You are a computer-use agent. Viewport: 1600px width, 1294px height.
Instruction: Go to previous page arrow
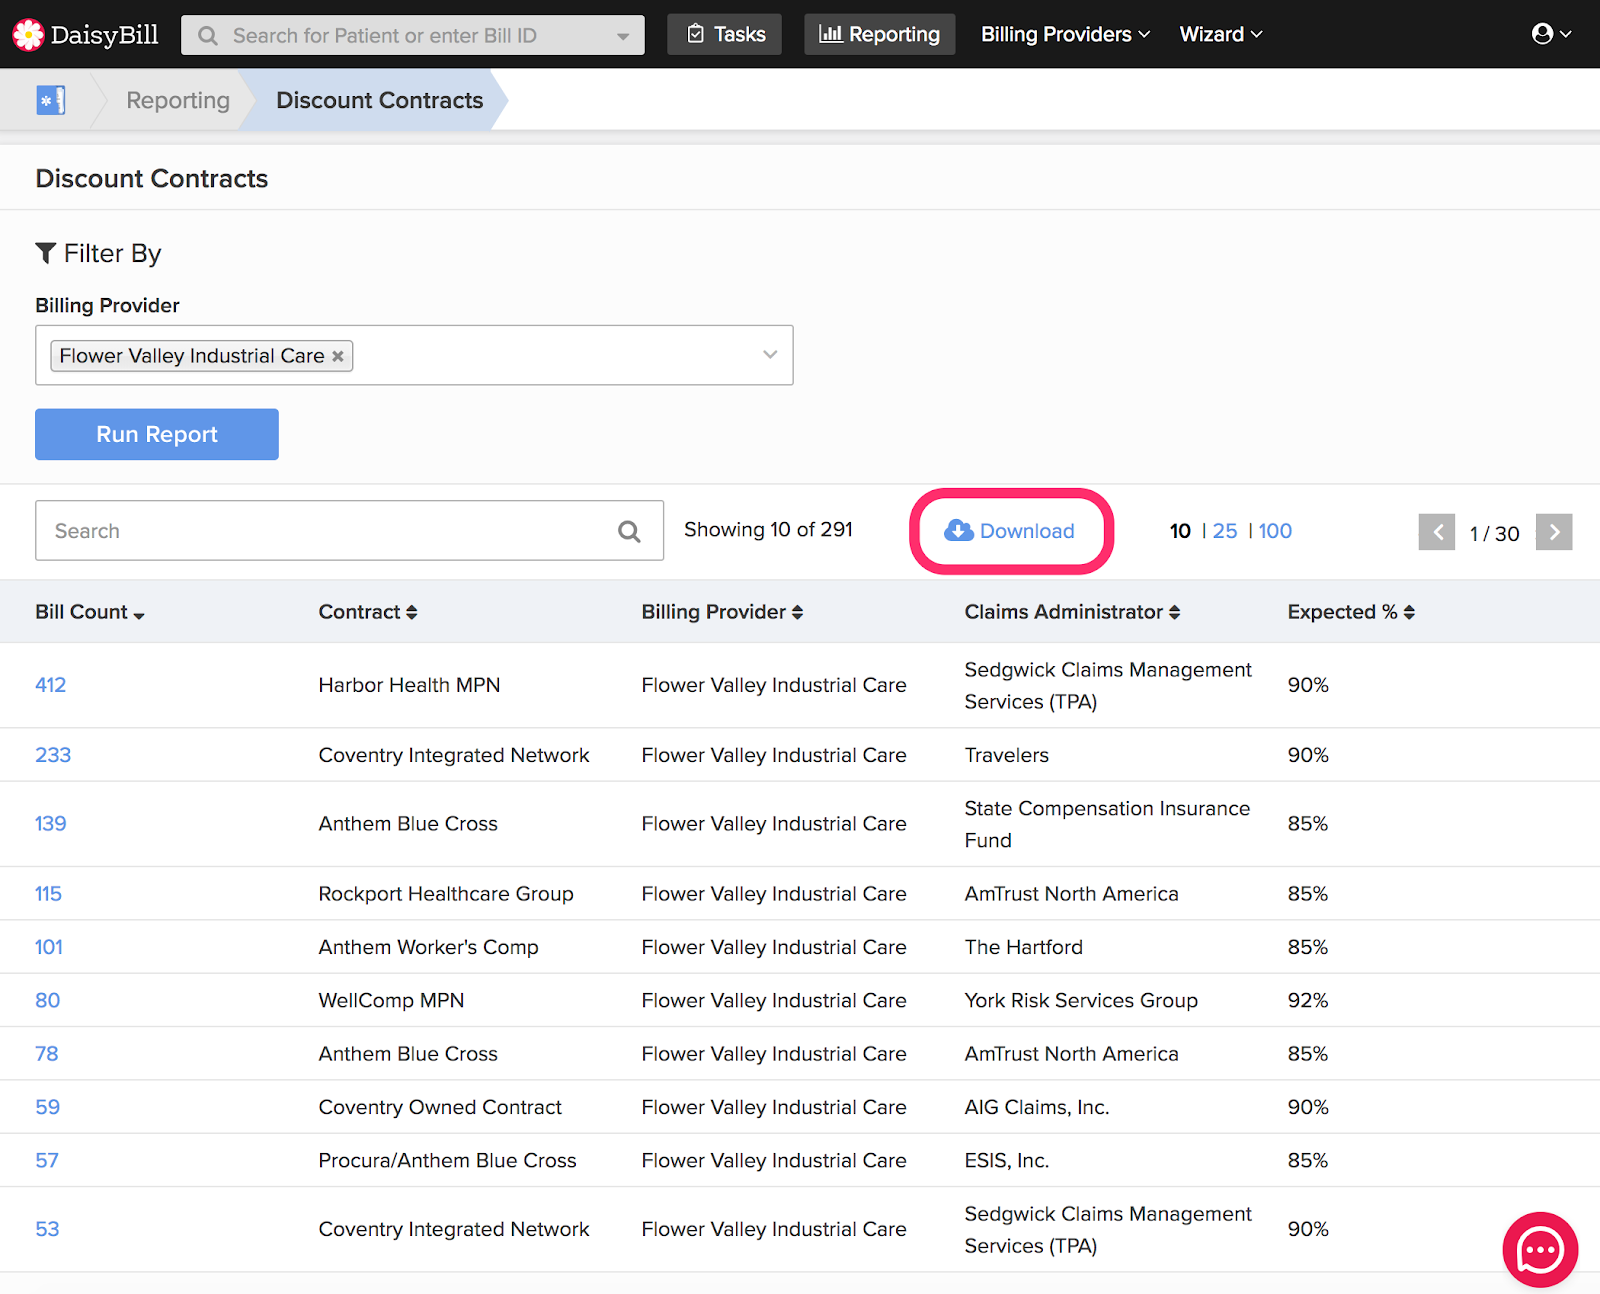pyautogui.click(x=1437, y=532)
